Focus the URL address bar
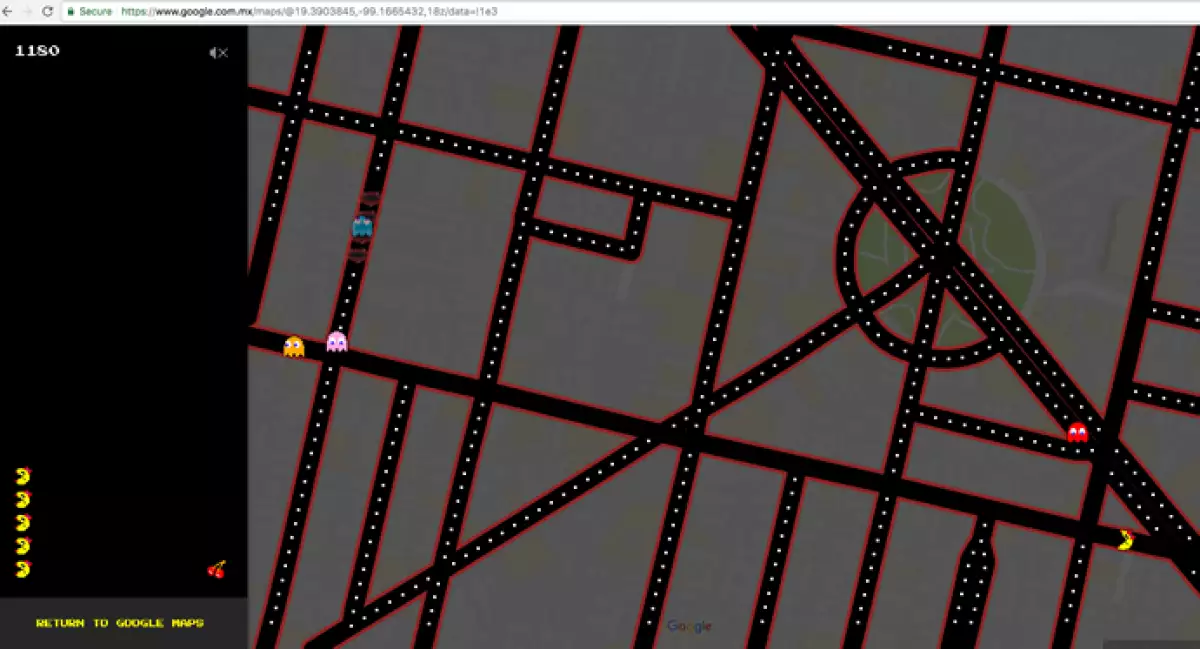 [400, 11]
